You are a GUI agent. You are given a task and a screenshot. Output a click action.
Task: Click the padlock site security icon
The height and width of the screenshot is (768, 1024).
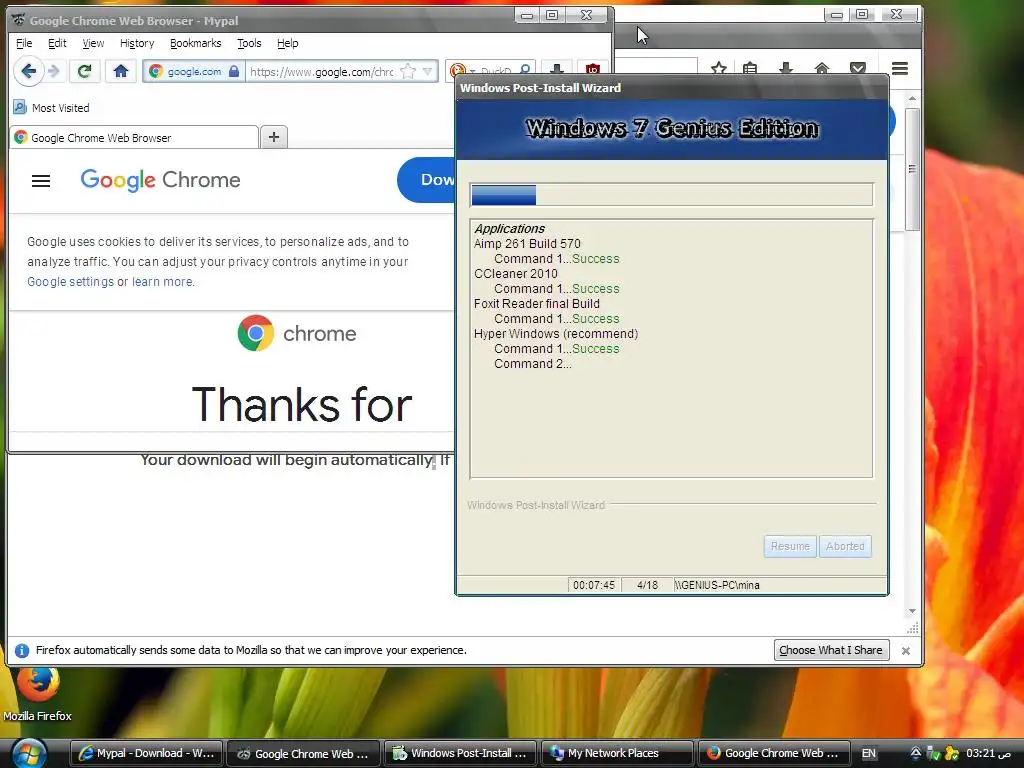coord(234,71)
